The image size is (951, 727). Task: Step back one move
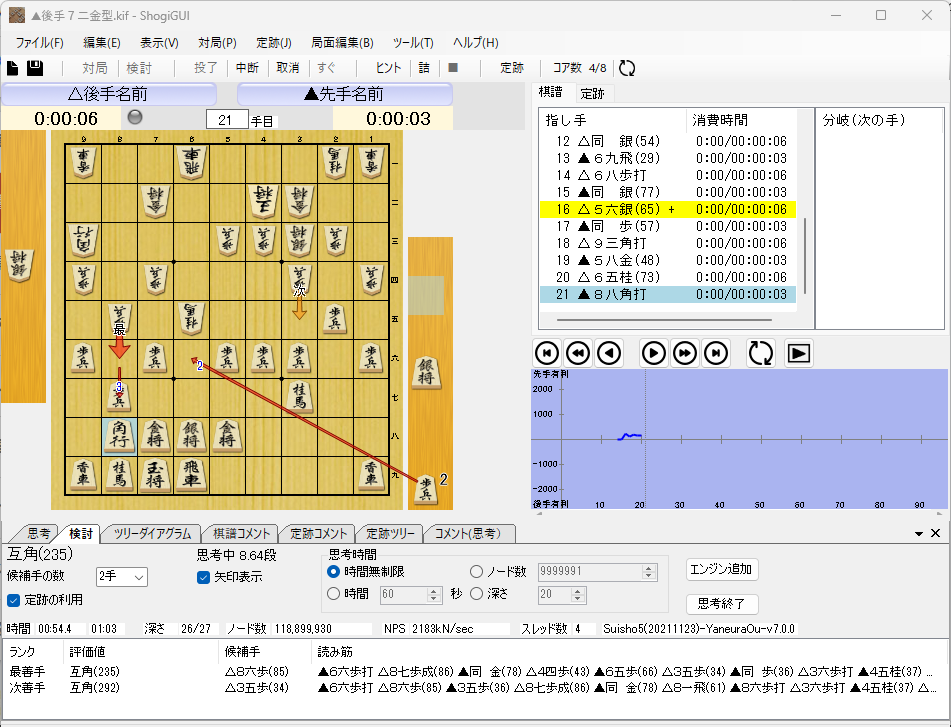(x=609, y=353)
